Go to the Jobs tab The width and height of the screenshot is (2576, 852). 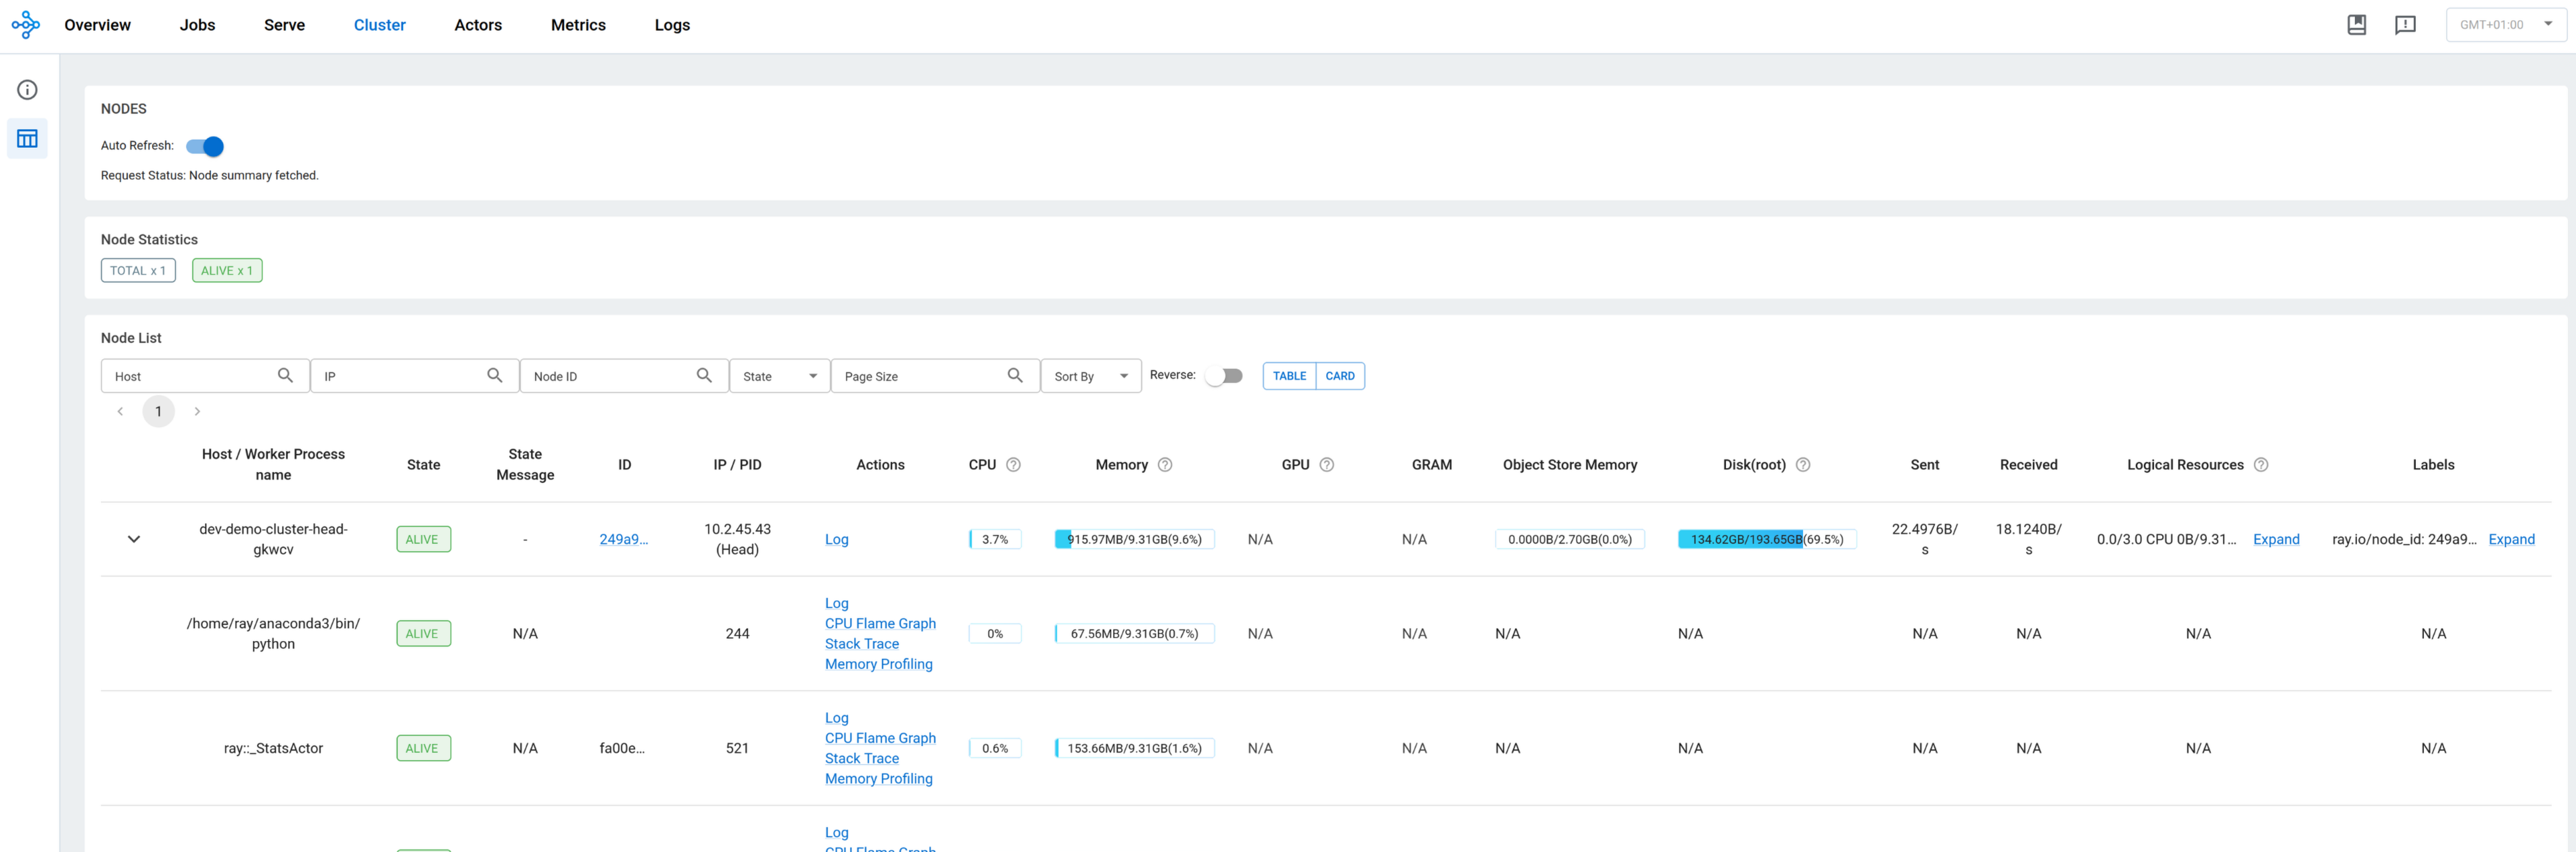pyautogui.click(x=197, y=25)
